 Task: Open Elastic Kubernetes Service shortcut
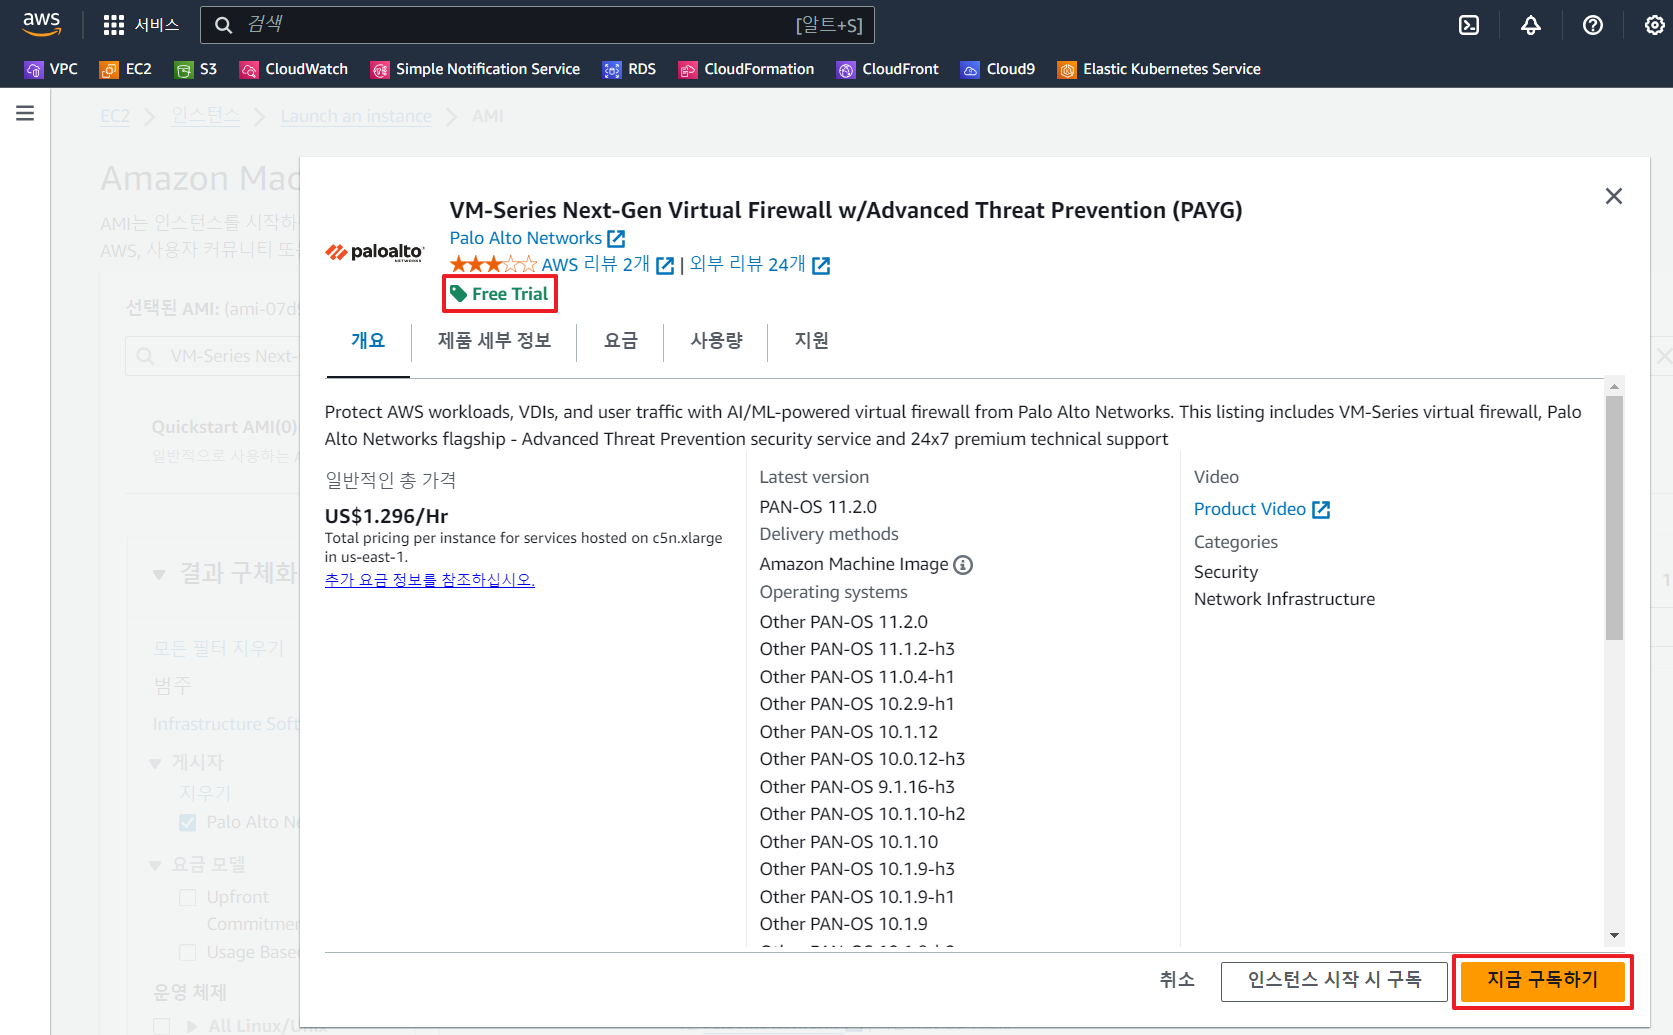point(1160,69)
